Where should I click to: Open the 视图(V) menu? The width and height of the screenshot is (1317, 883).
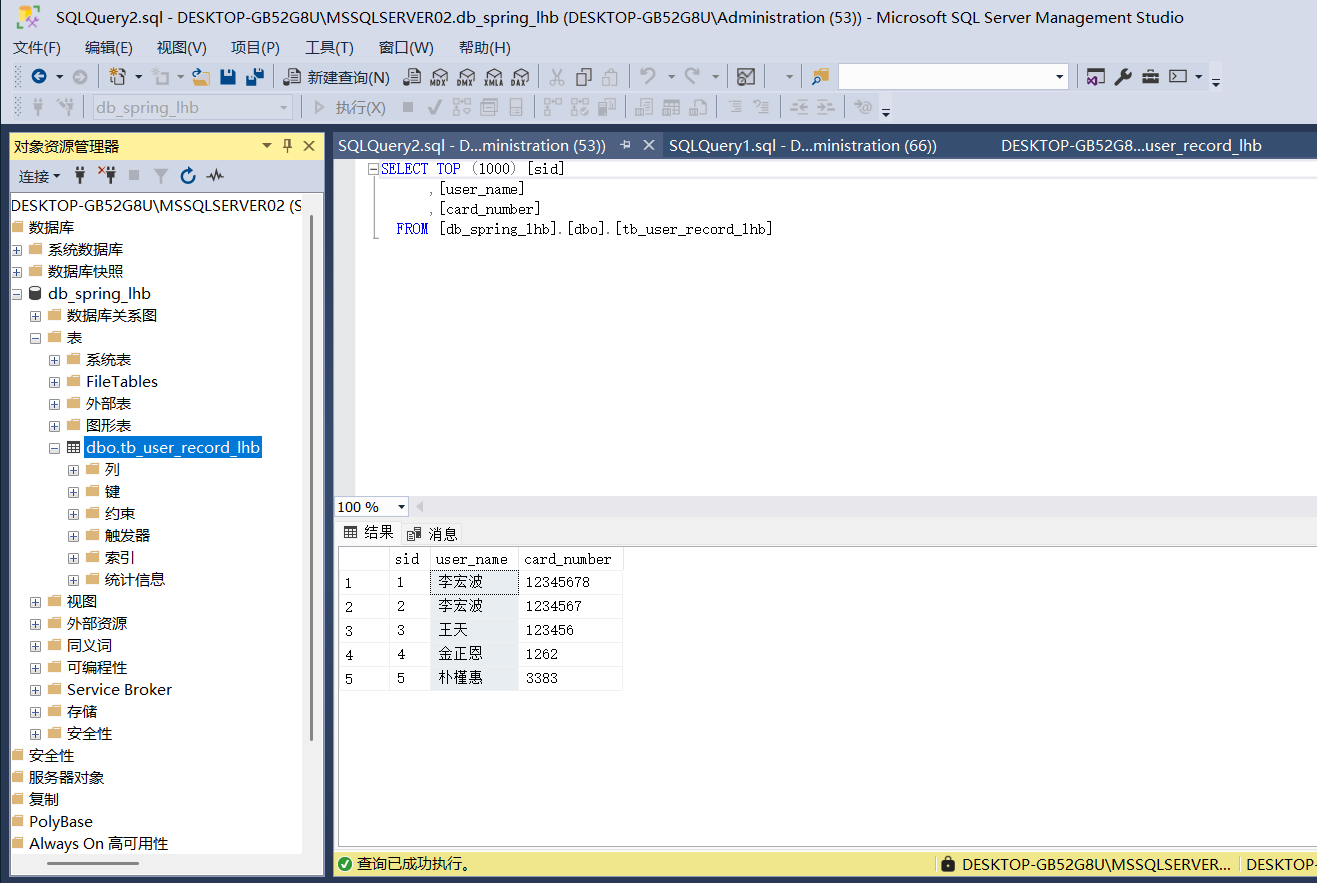[182, 48]
